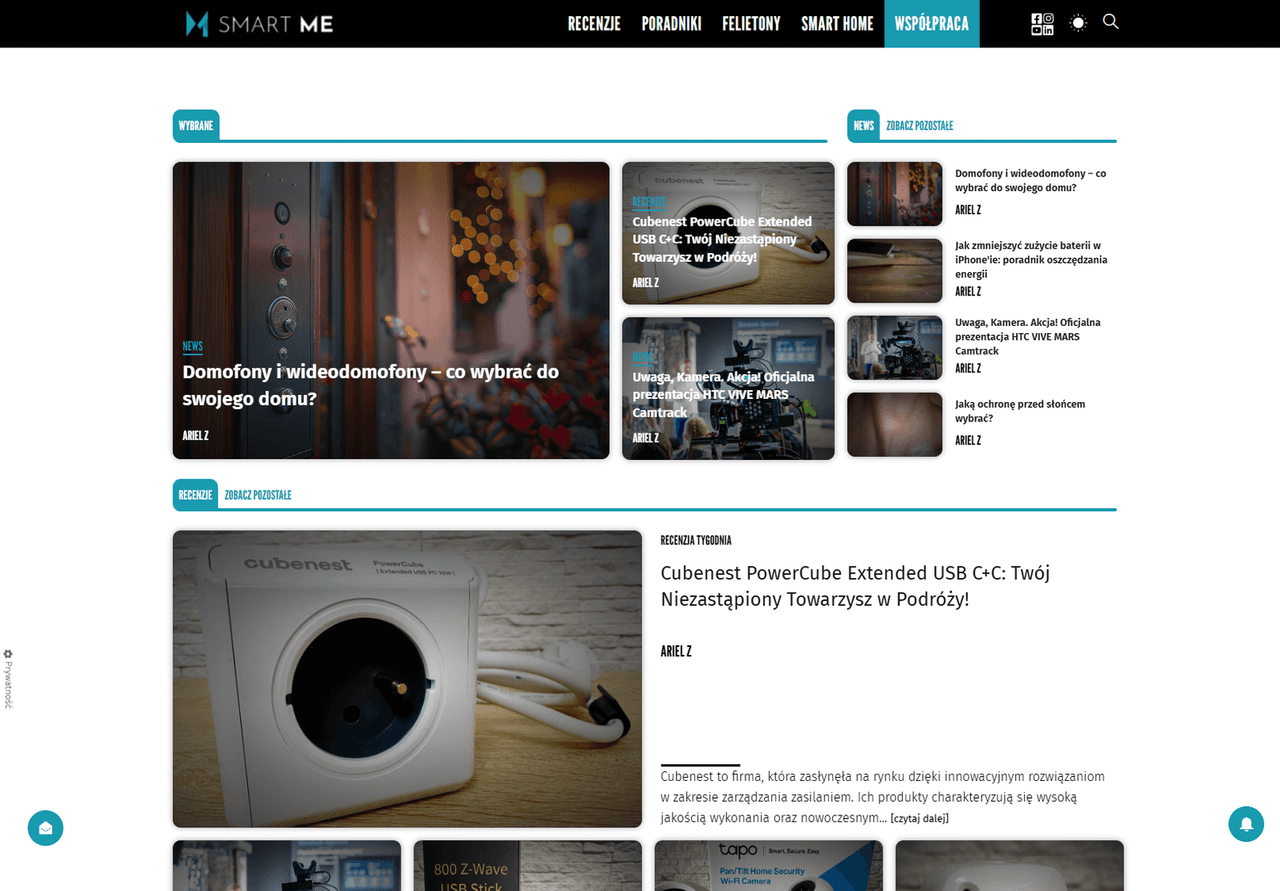This screenshot has width=1280, height=891.
Task: Toggle the sun light/dark mode switch
Action: pos(1078,23)
